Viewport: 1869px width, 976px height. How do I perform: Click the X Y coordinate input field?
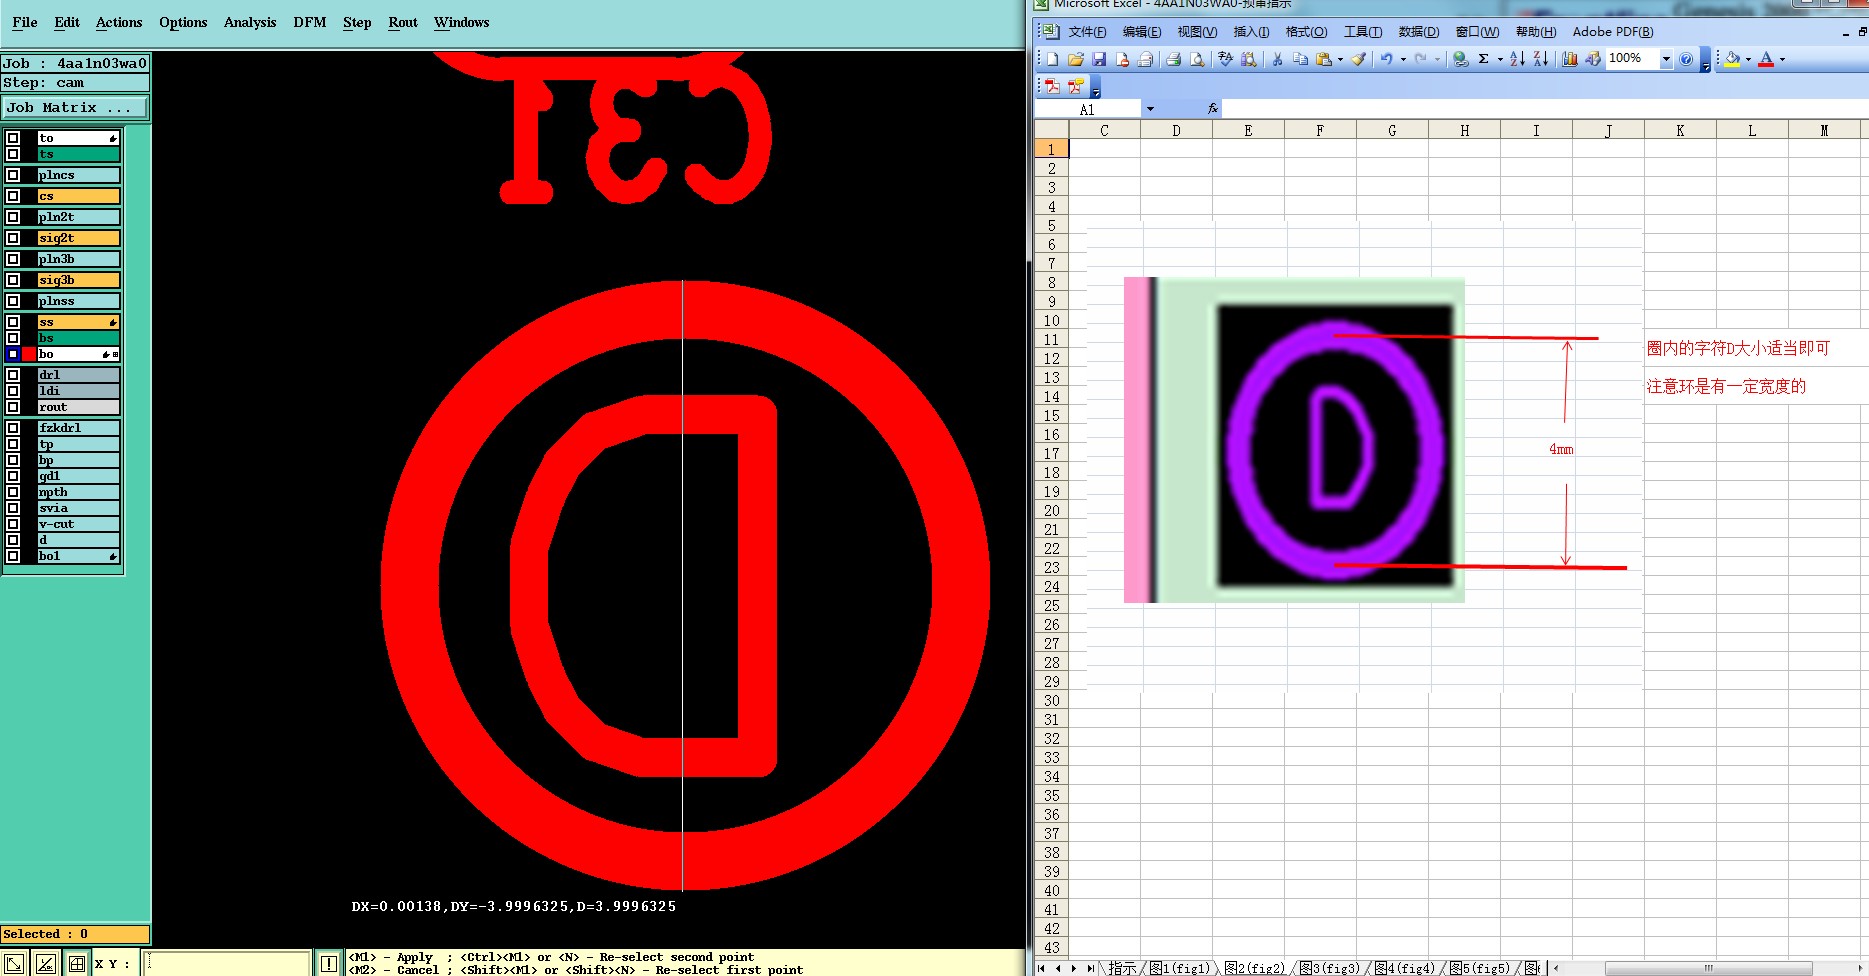click(228, 964)
